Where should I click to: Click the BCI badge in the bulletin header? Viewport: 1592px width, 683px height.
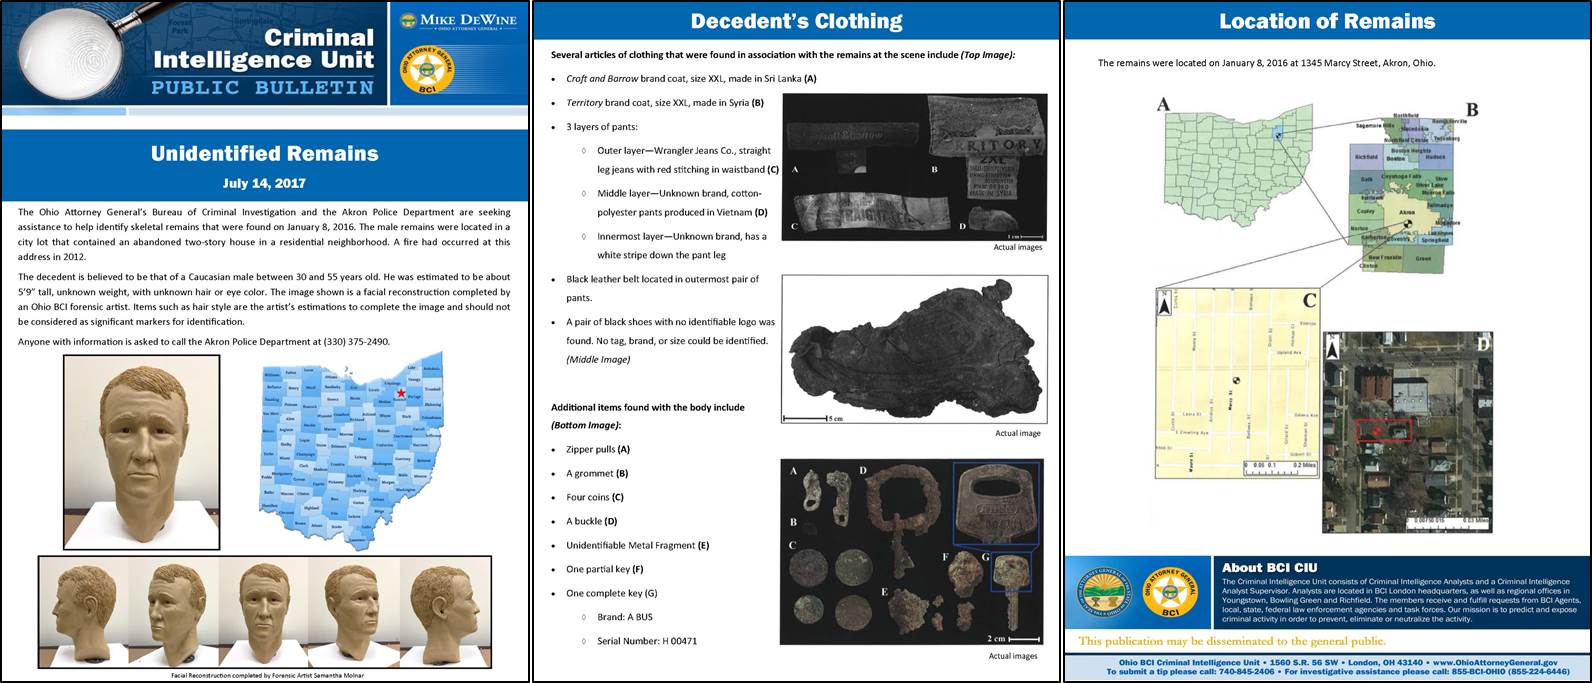click(427, 69)
